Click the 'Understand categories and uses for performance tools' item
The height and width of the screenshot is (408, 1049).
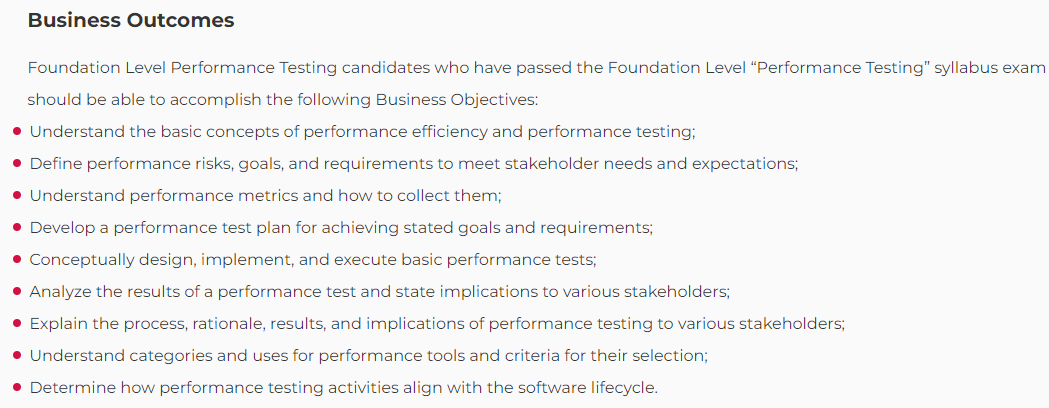pyautogui.click(x=369, y=356)
